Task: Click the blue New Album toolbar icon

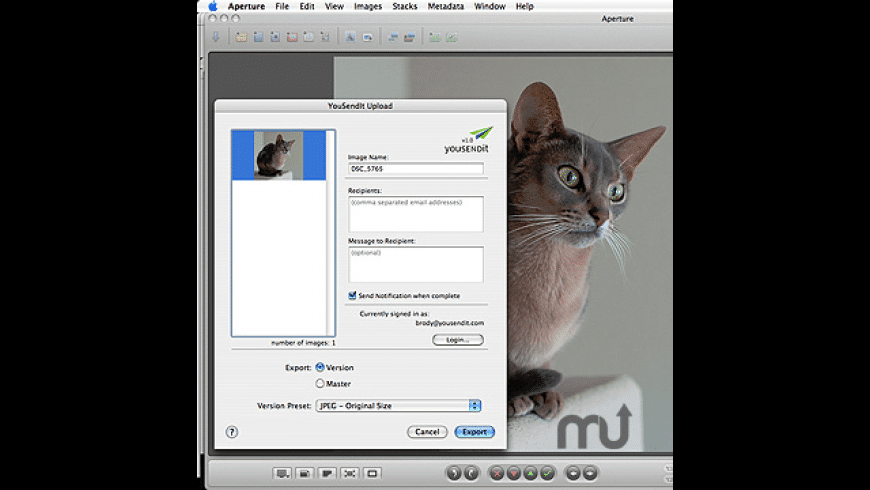Action: pos(258,37)
